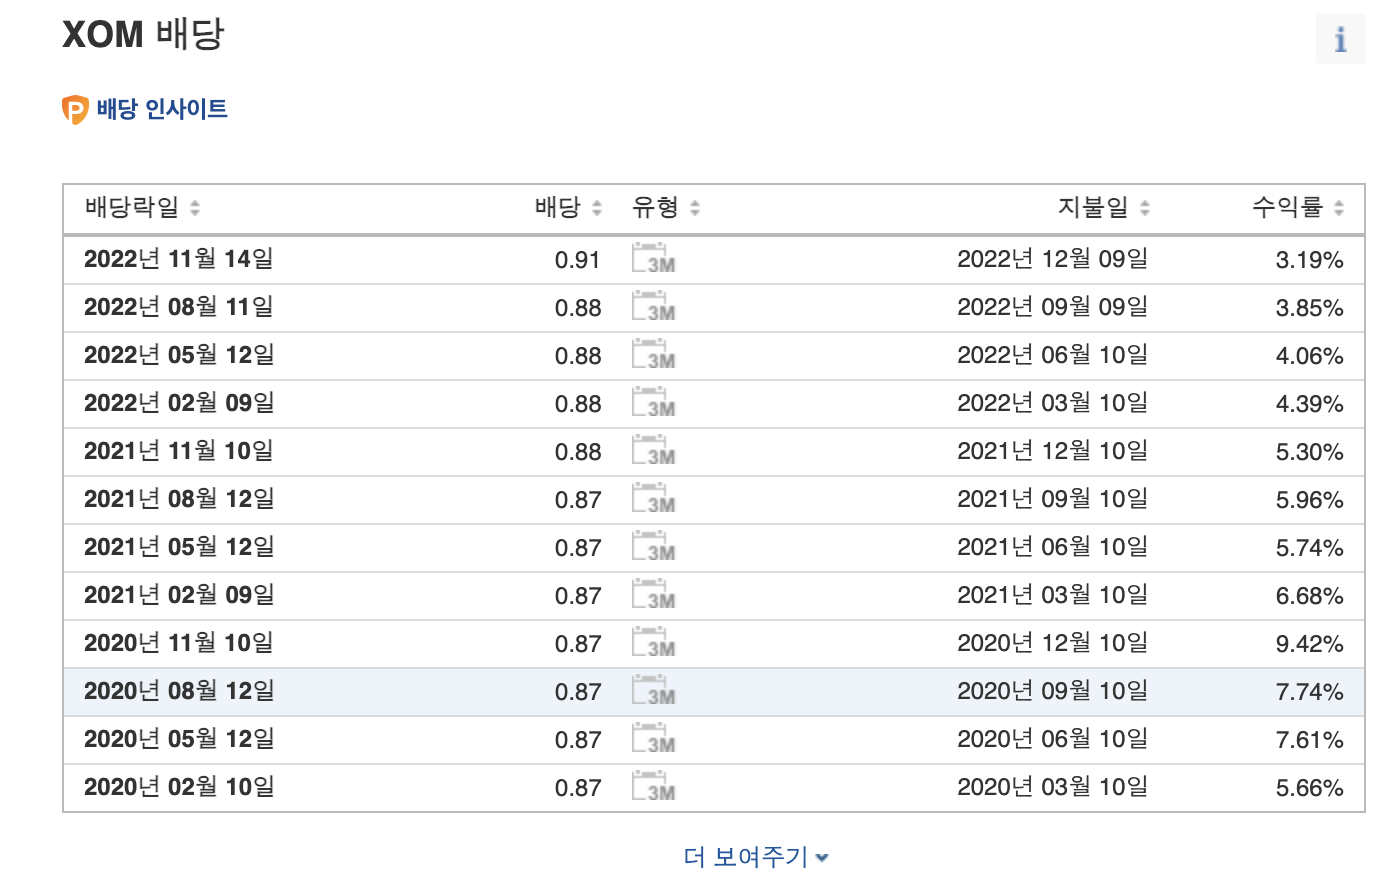Click the 배당 인사이트 shield icon
This screenshot has width=1392, height=894.
75,109
